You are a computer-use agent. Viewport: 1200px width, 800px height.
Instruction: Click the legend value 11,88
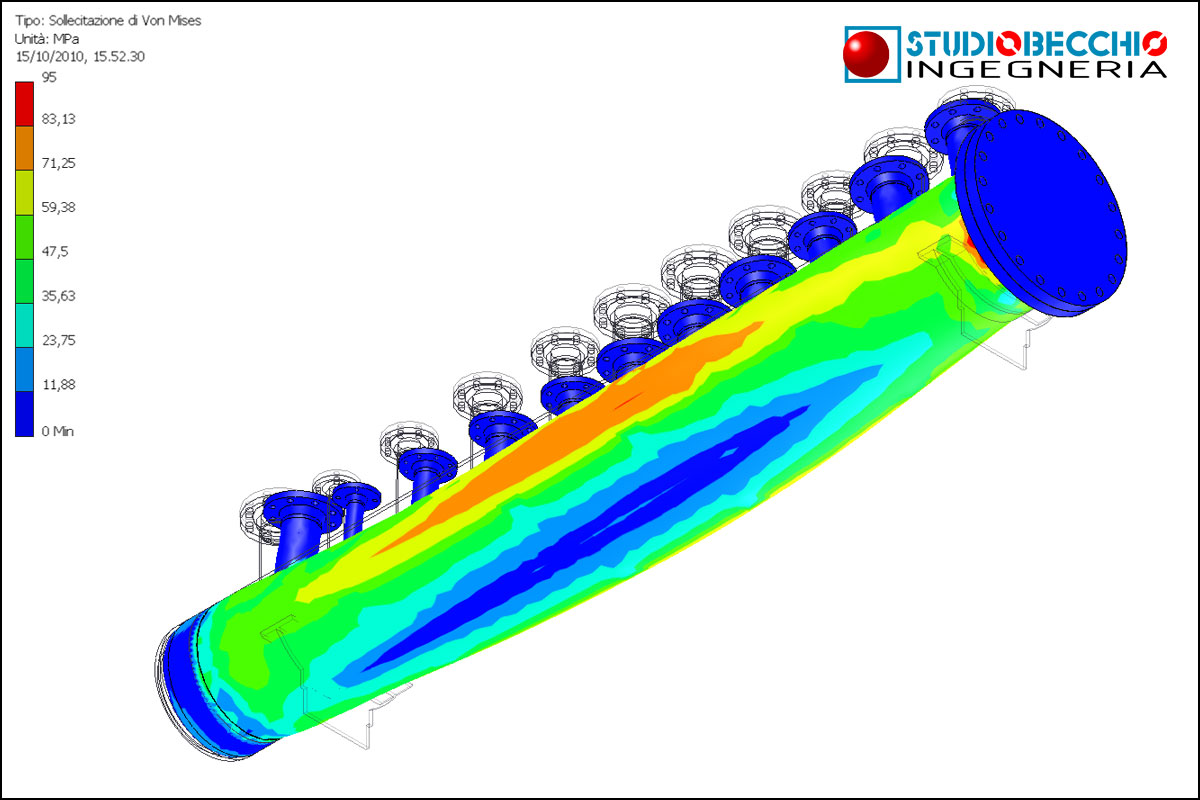tap(58, 384)
